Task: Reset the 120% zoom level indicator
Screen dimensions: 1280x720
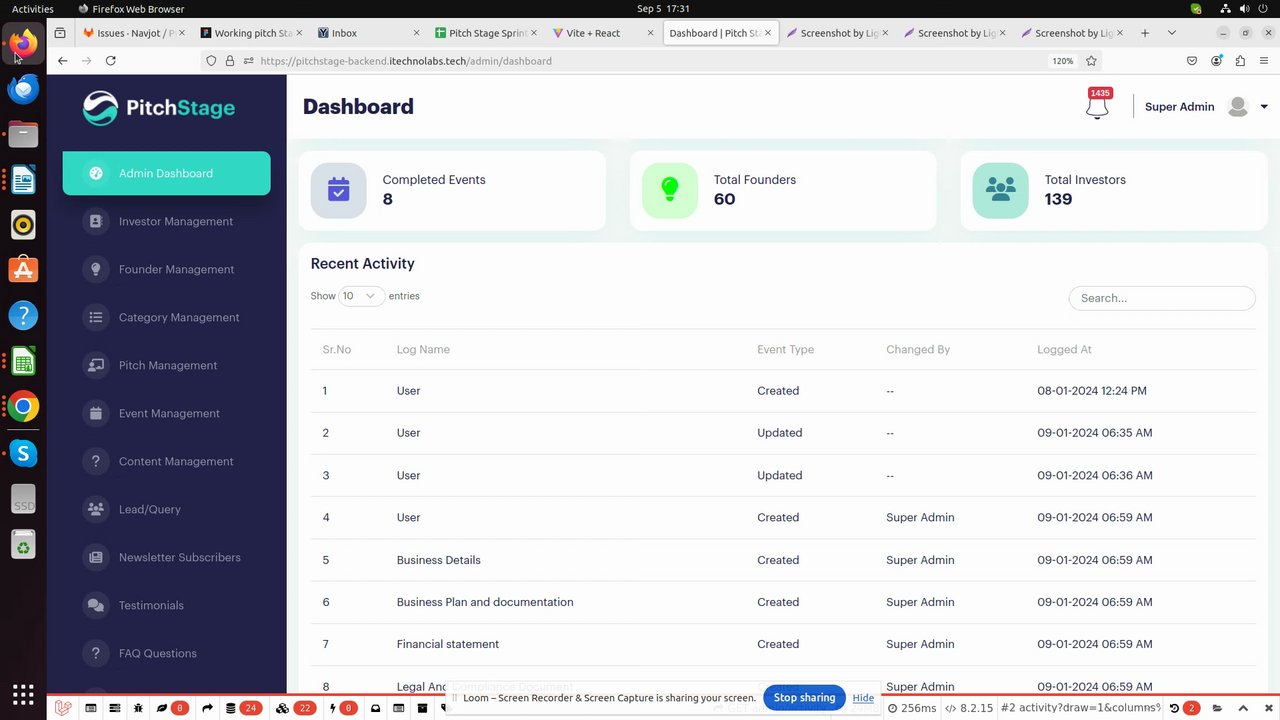Action: coord(1062,61)
